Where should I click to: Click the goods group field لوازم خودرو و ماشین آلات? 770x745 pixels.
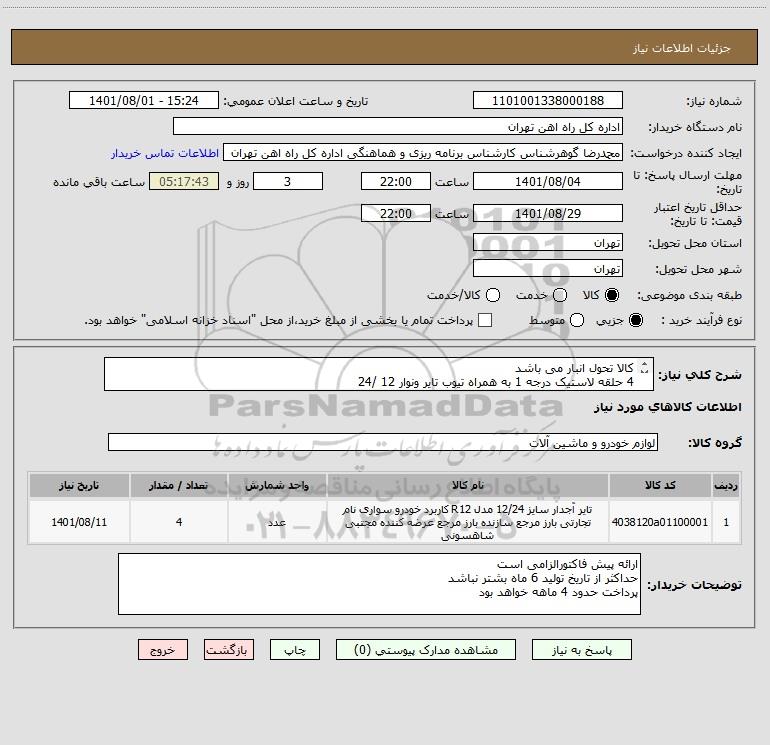coord(383,442)
